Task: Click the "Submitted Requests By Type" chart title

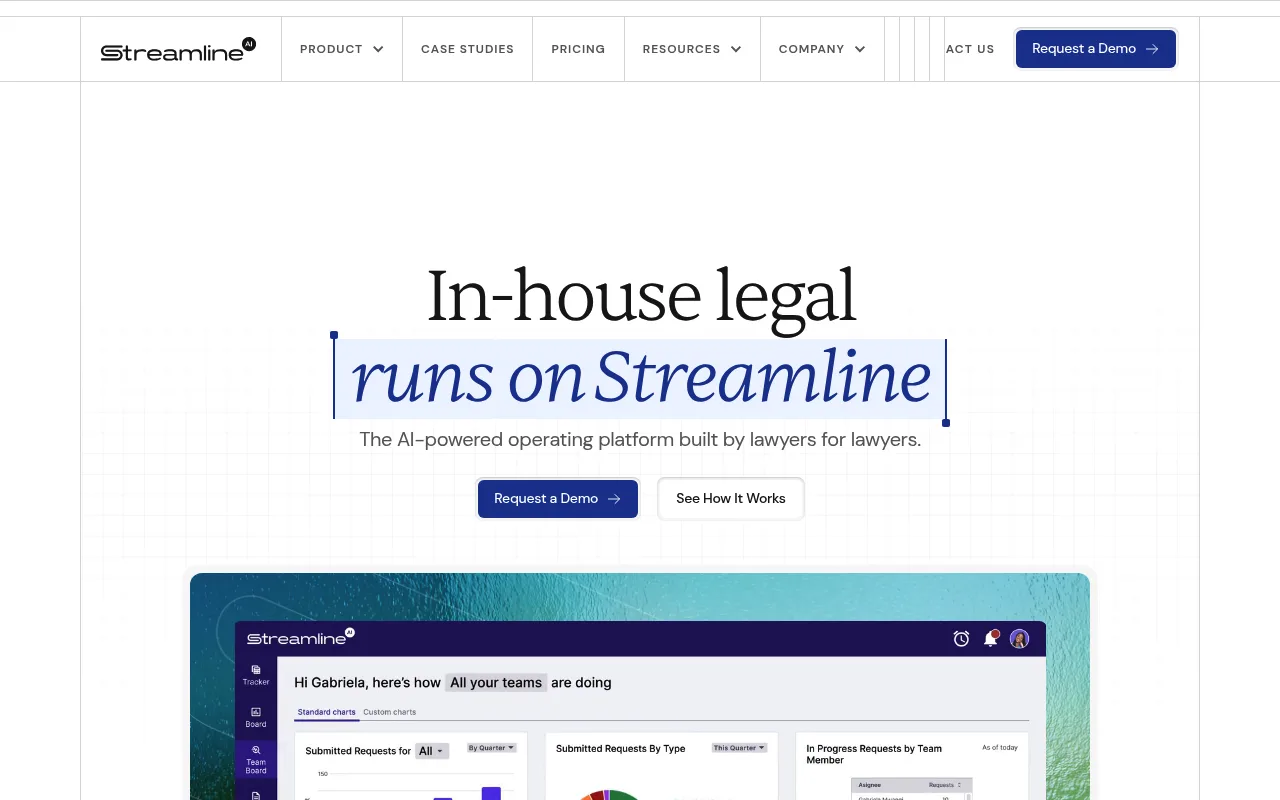Action: [620, 749]
